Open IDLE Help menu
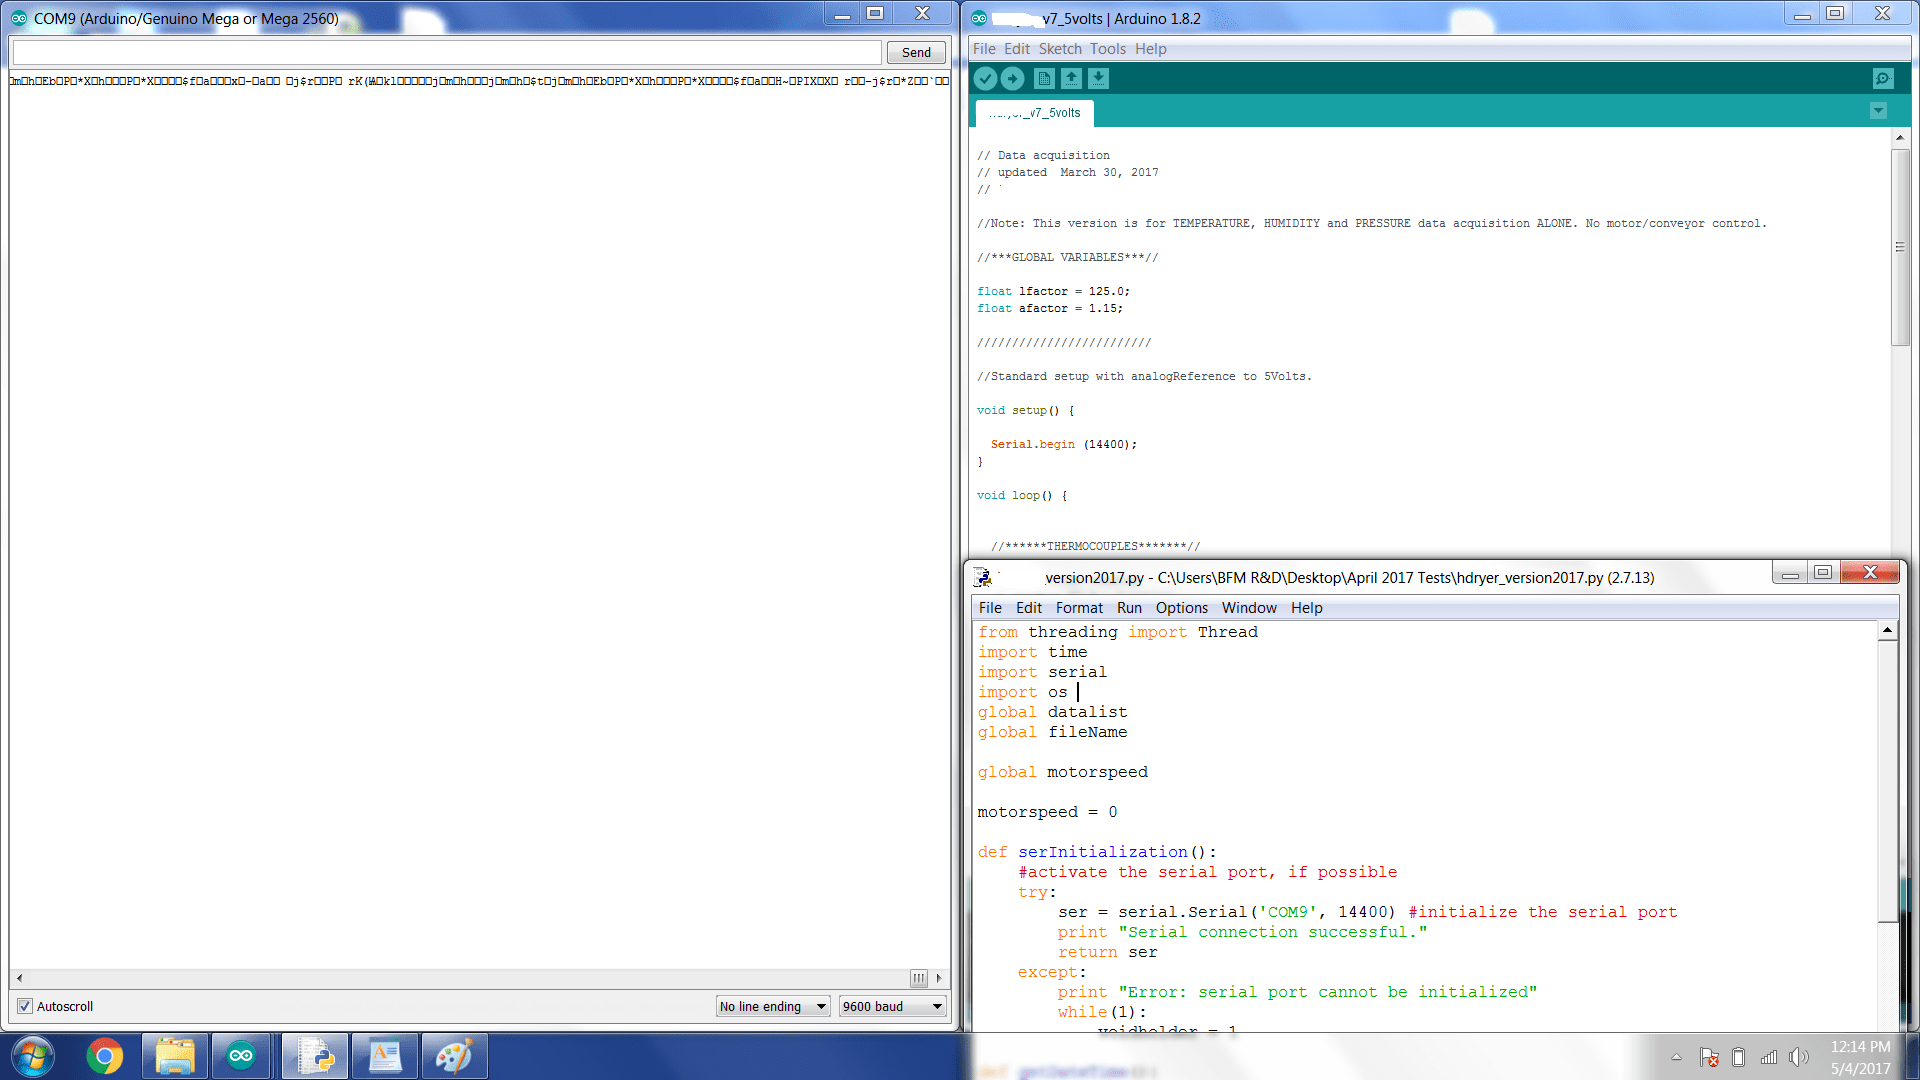 [x=1306, y=608]
